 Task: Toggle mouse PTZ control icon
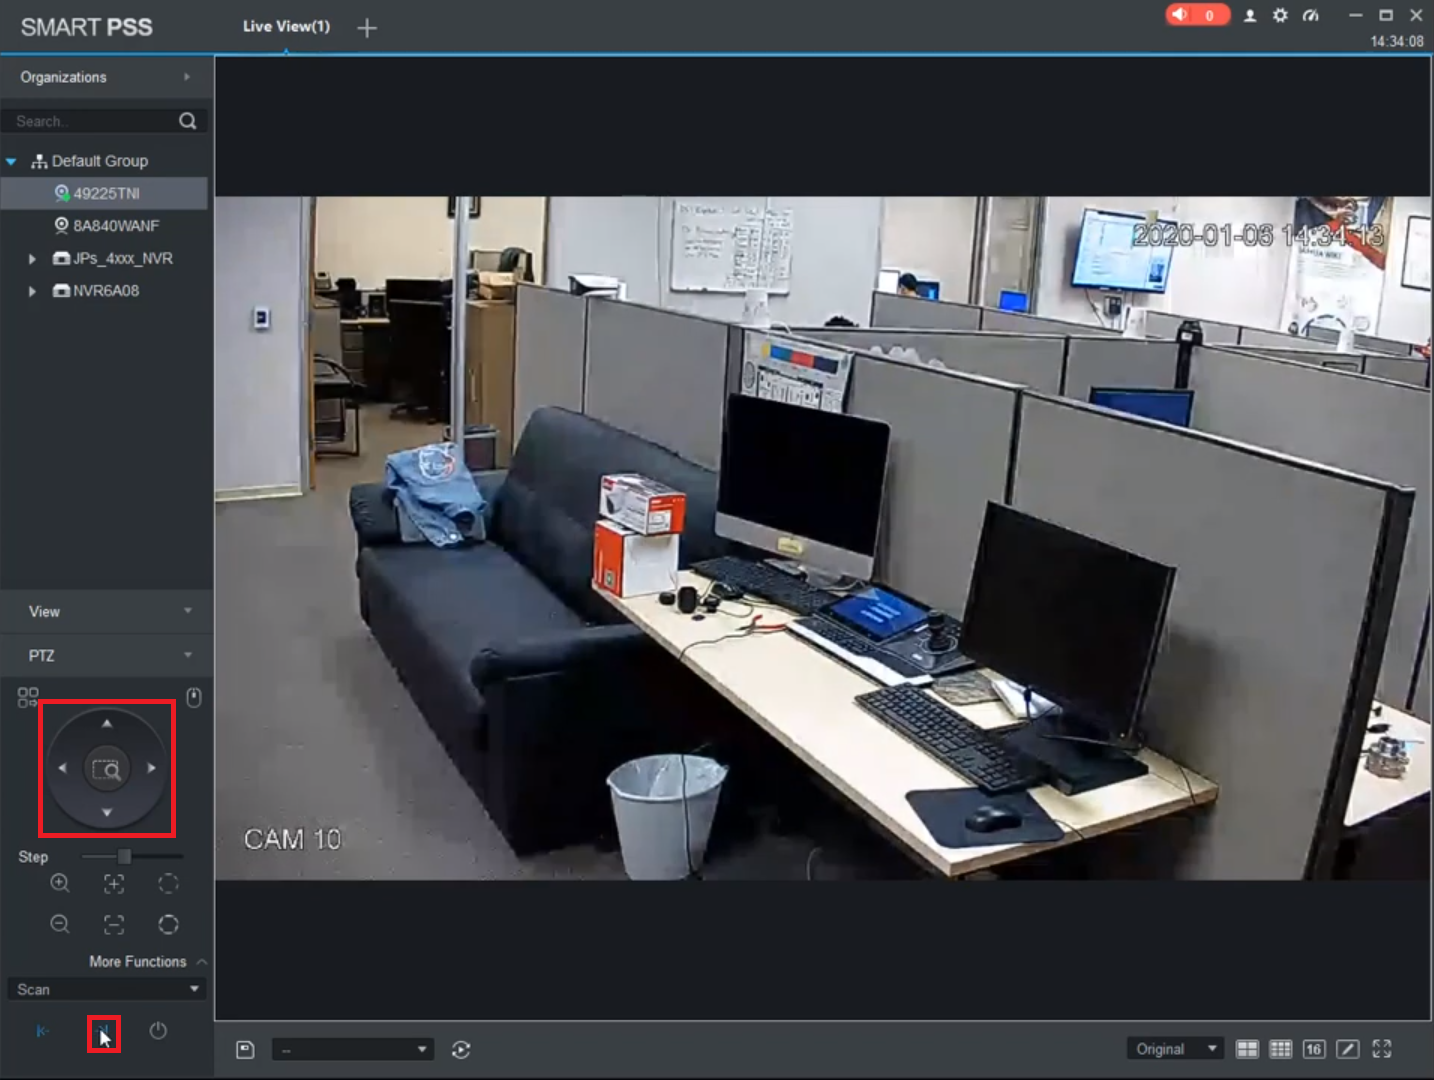(194, 697)
